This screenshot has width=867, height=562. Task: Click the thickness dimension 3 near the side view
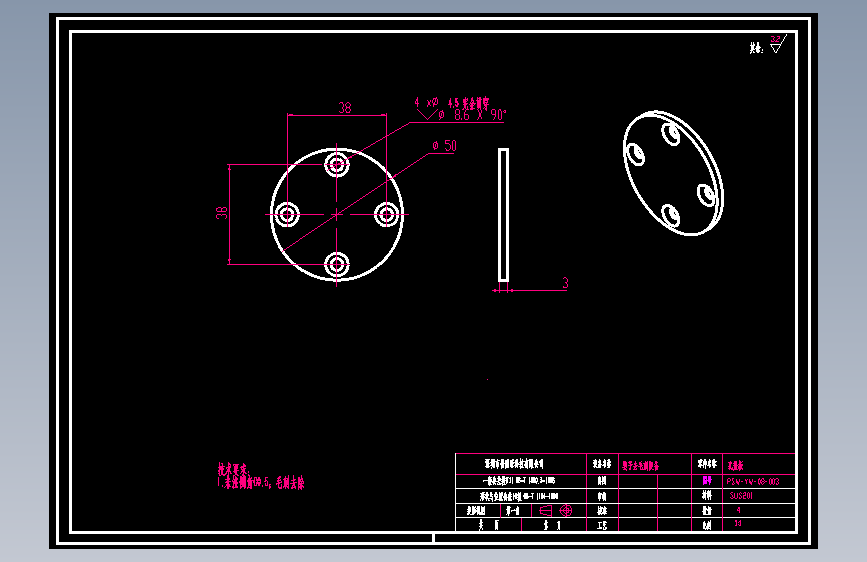tap(565, 283)
